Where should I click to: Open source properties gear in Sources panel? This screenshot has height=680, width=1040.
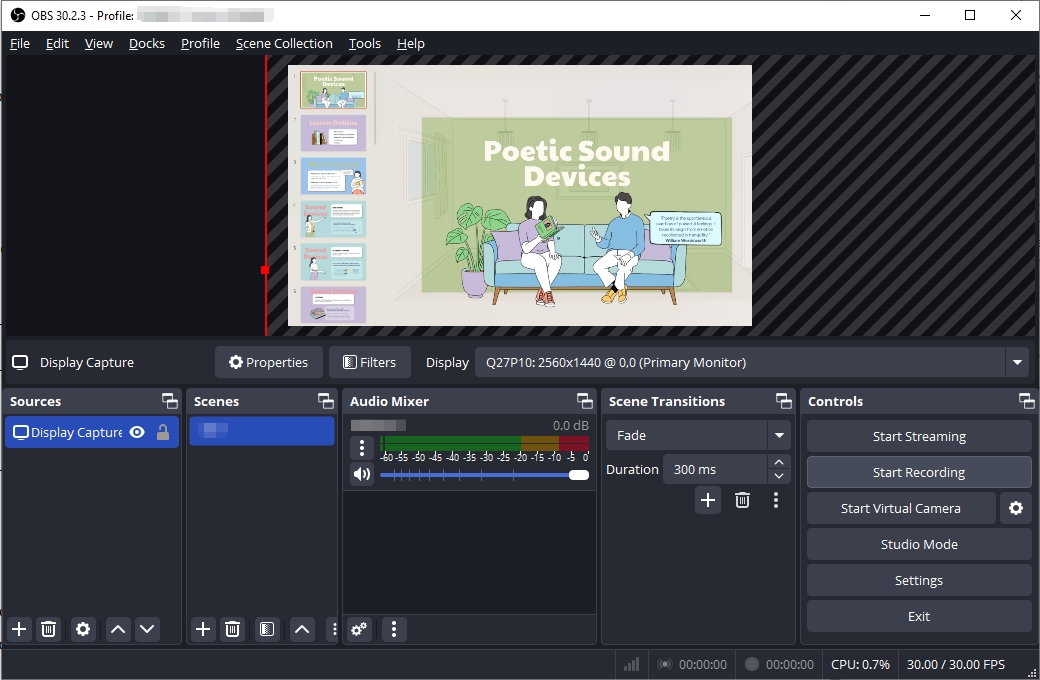pos(83,629)
